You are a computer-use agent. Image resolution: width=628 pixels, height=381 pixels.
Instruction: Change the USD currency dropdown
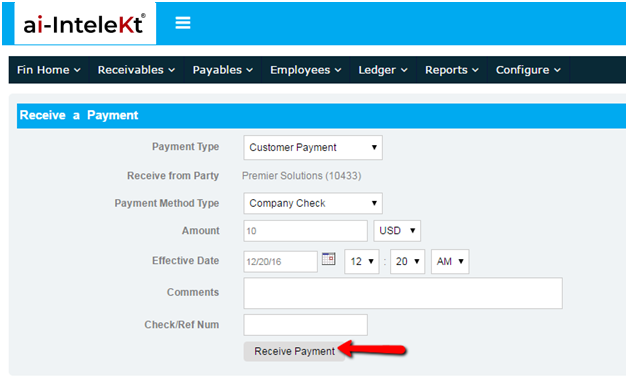pyautogui.click(x=397, y=231)
